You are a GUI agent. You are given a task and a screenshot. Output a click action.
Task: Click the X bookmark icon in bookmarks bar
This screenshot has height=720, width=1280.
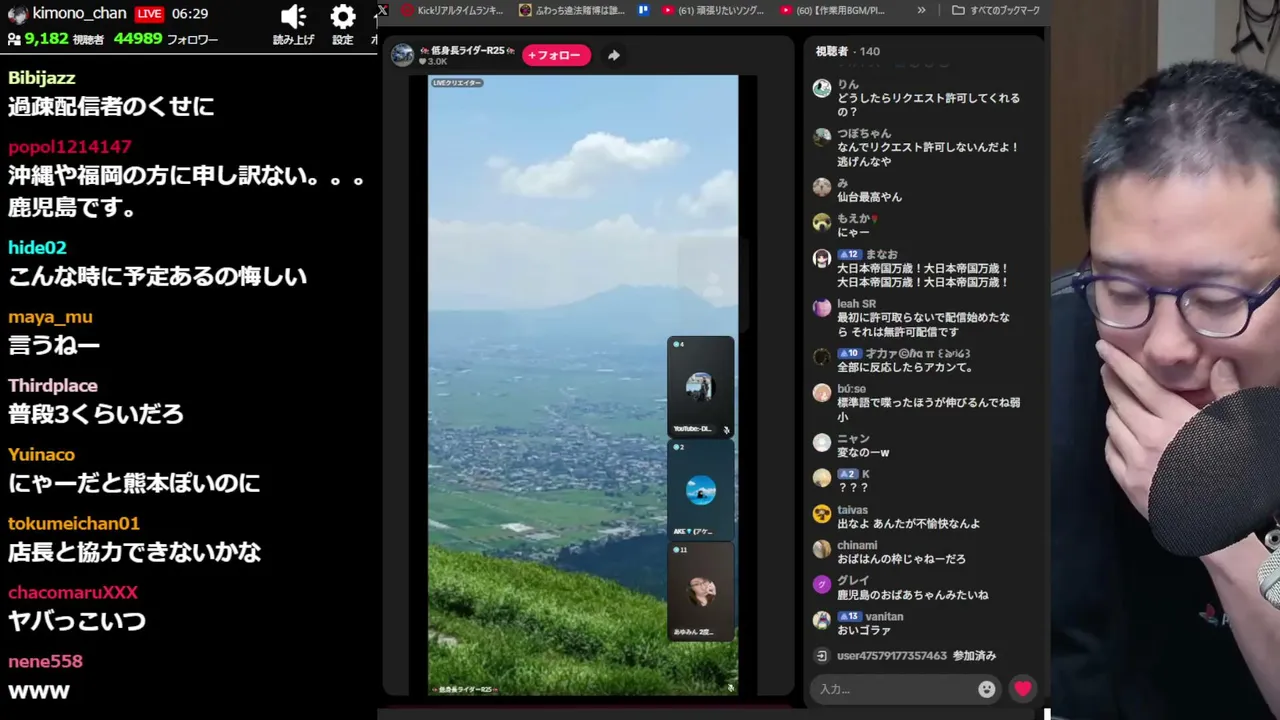[383, 10]
